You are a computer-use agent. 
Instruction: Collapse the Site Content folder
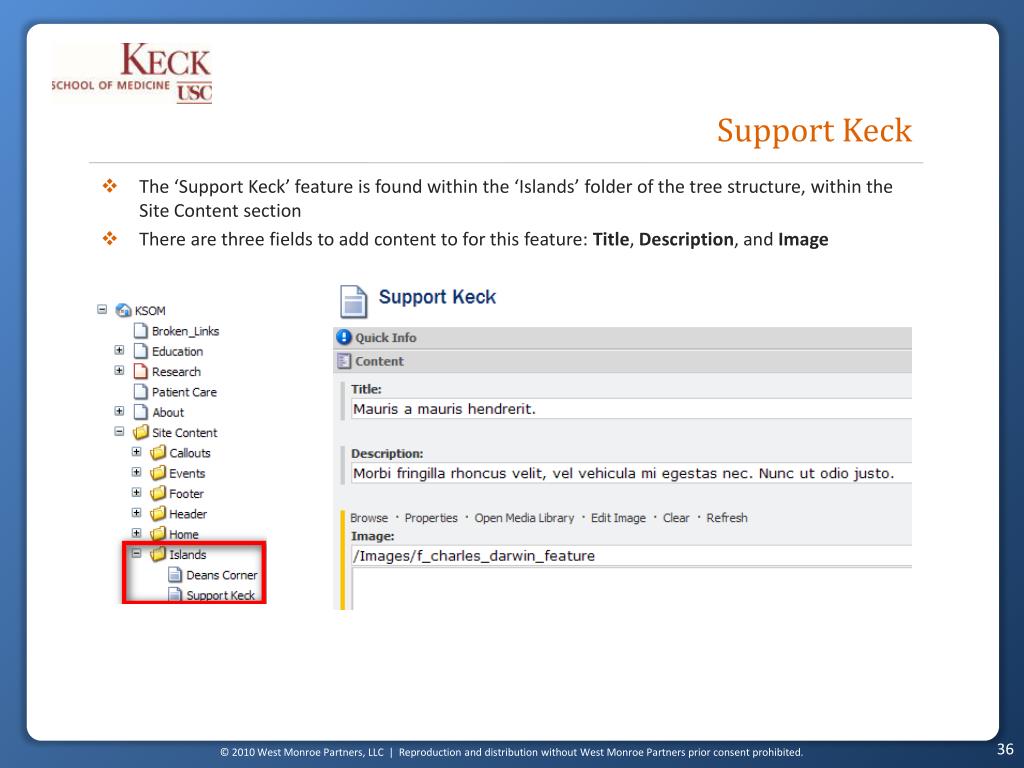[x=119, y=431]
